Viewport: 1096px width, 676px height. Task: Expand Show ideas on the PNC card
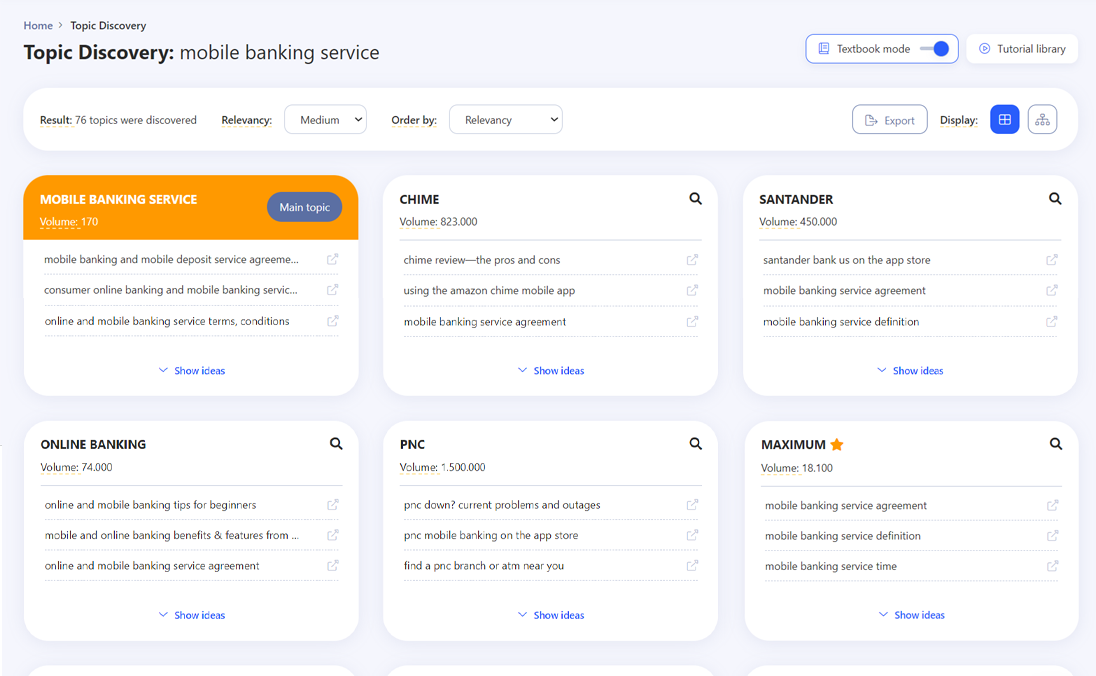coord(551,615)
